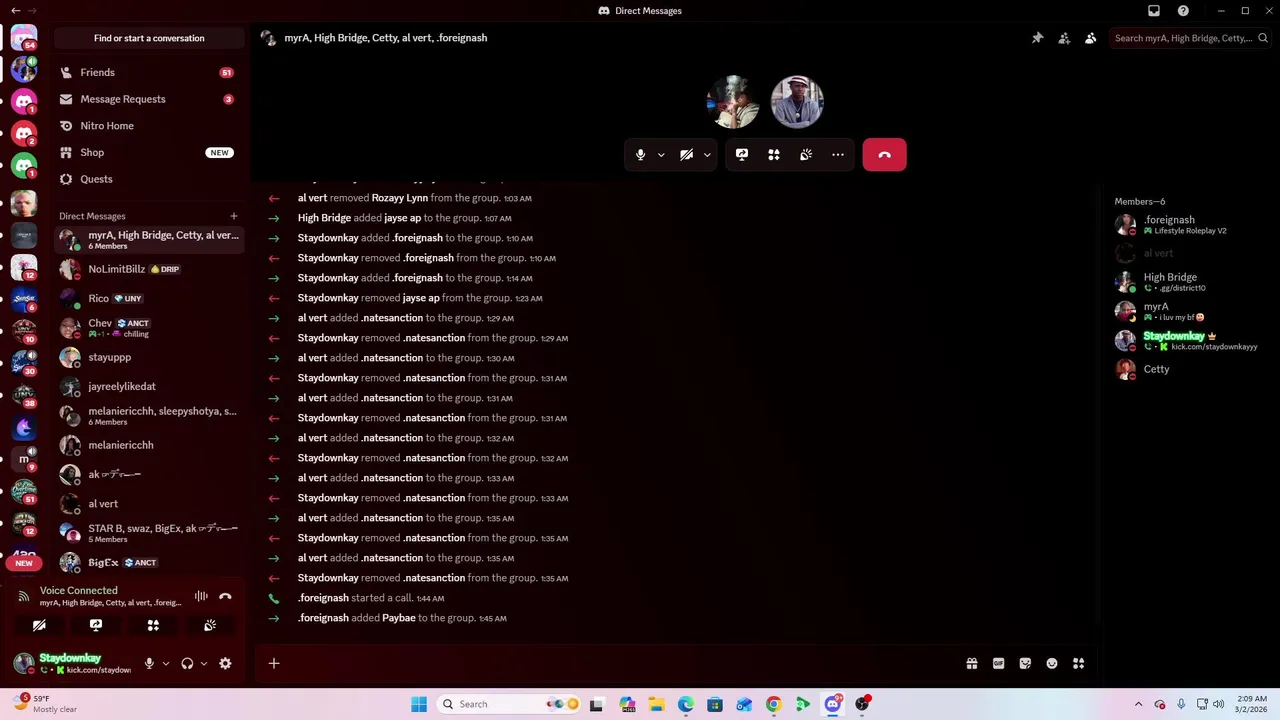Viewport: 1280px width, 720px height.
Task: Toggle noise suppression in voice panel
Action: click(201, 597)
